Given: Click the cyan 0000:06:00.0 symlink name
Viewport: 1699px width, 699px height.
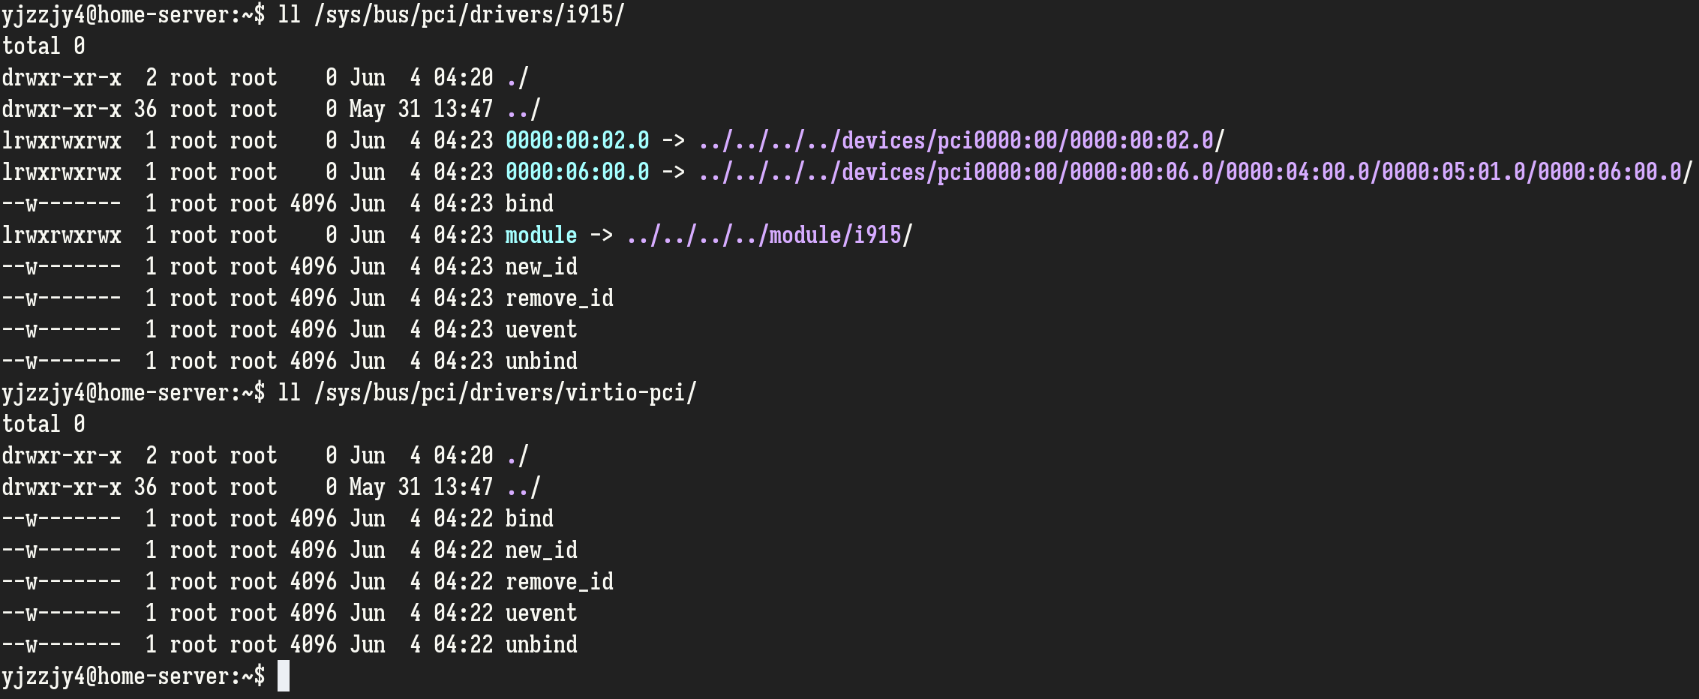Looking at the screenshot, I should [577, 172].
